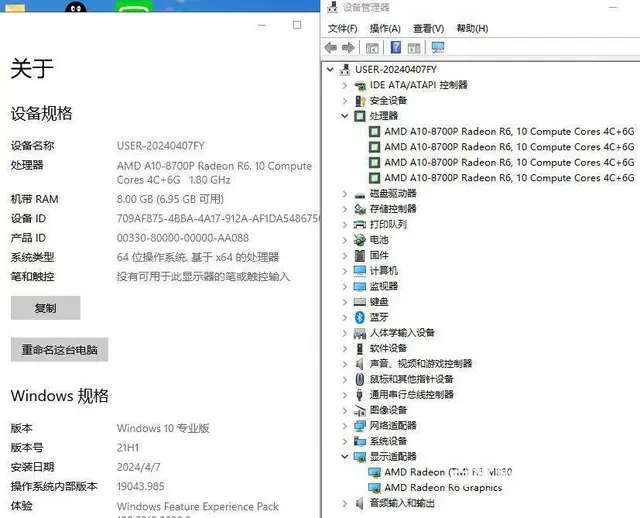Image resolution: width=640 pixels, height=518 pixels.
Task: Expand the 电池 node
Action: point(344,240)
